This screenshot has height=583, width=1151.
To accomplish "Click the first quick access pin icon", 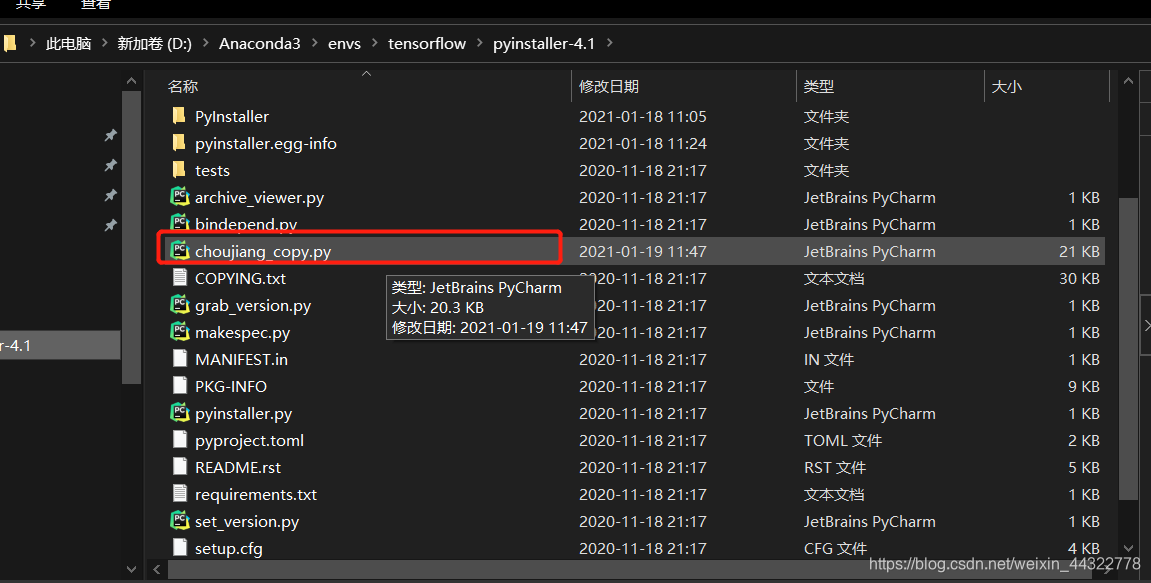I will pyautogui.click(x=110, y=135).
